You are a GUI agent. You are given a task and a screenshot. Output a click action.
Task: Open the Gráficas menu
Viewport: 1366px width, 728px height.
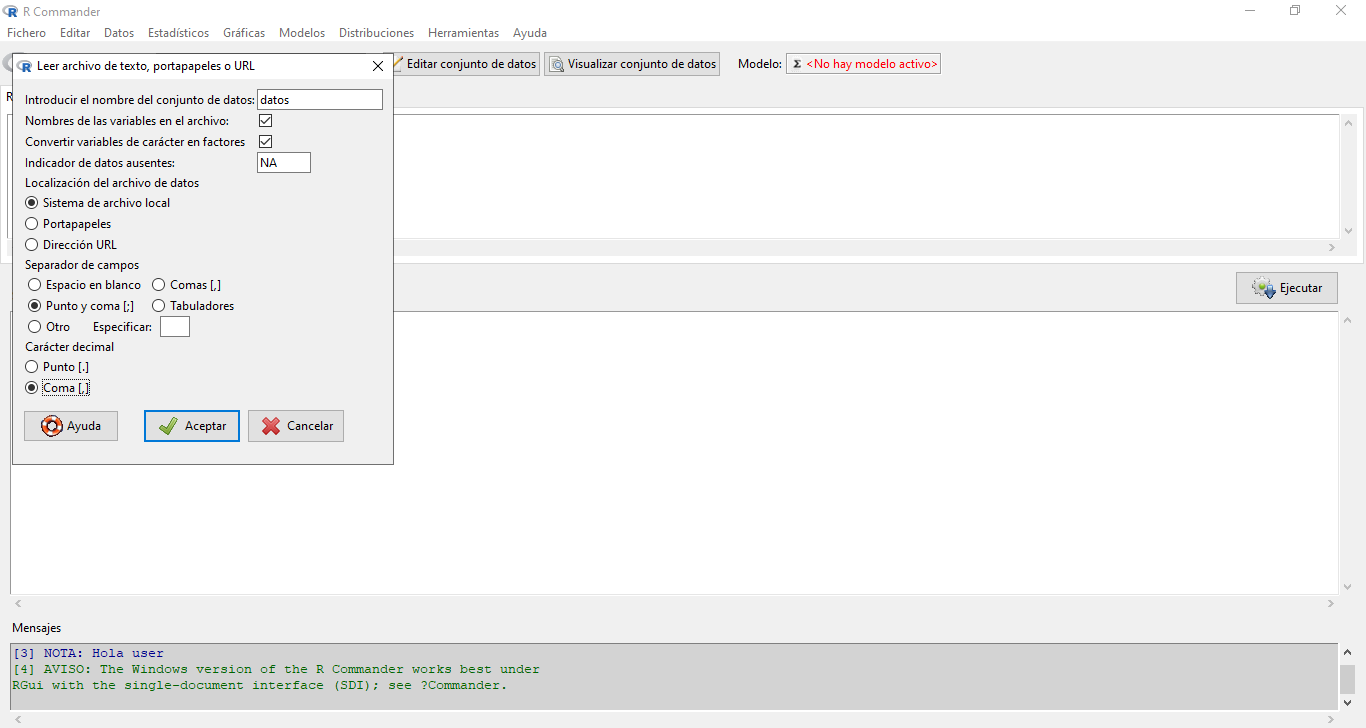tap(244, 33)
